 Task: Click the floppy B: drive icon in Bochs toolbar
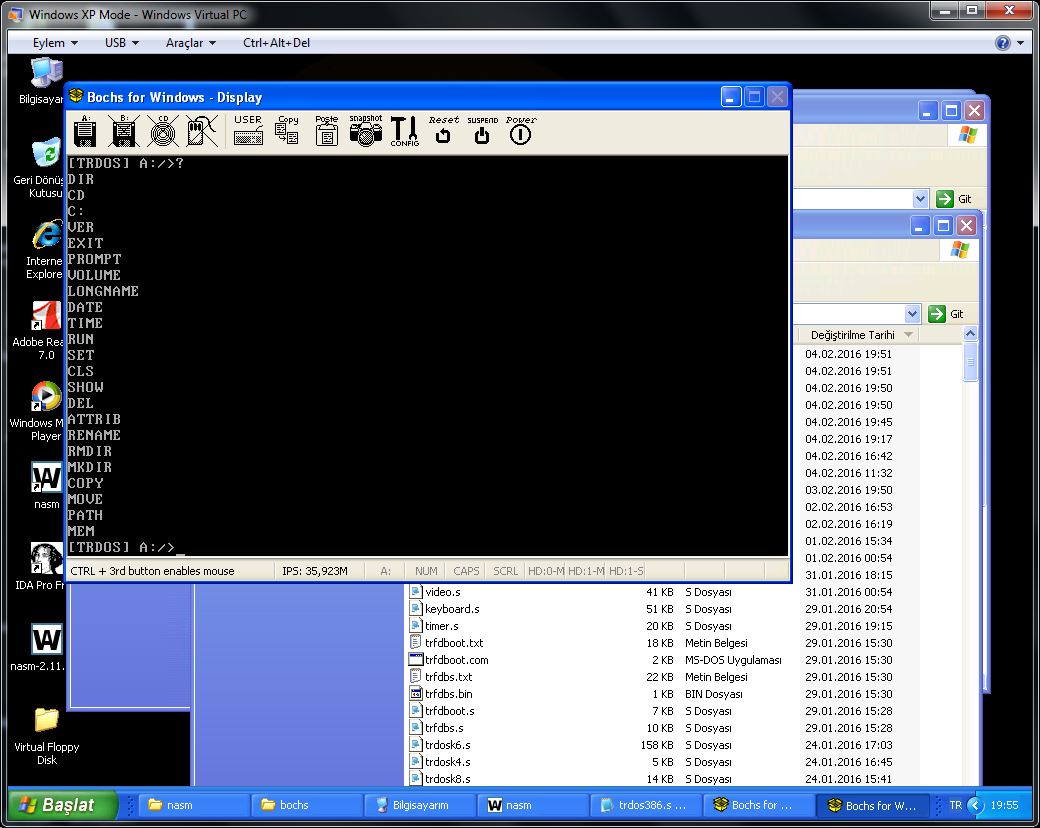[x=123, y=131]
